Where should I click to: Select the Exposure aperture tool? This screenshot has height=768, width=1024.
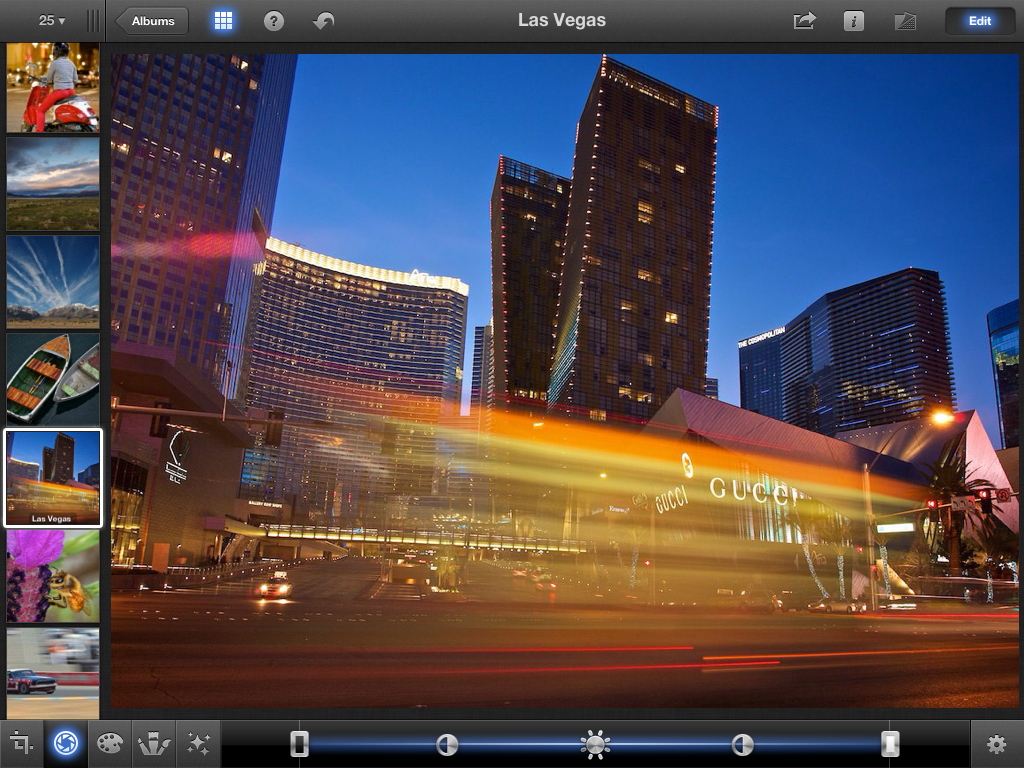65,744
